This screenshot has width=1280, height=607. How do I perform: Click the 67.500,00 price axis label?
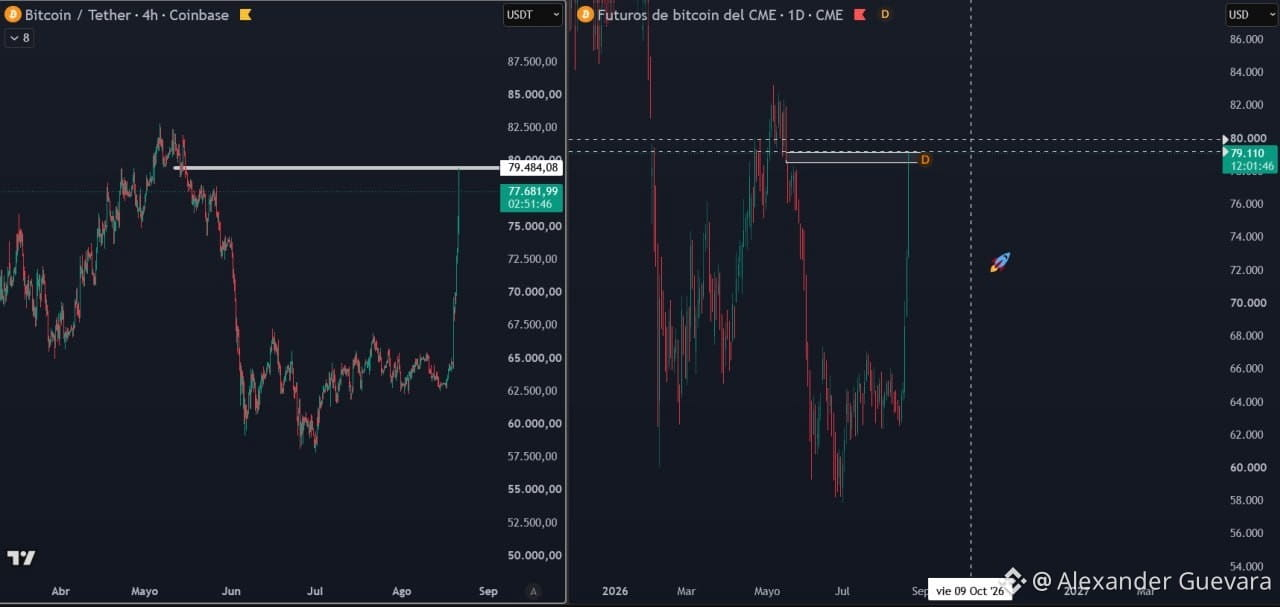(x=534, y=325)
